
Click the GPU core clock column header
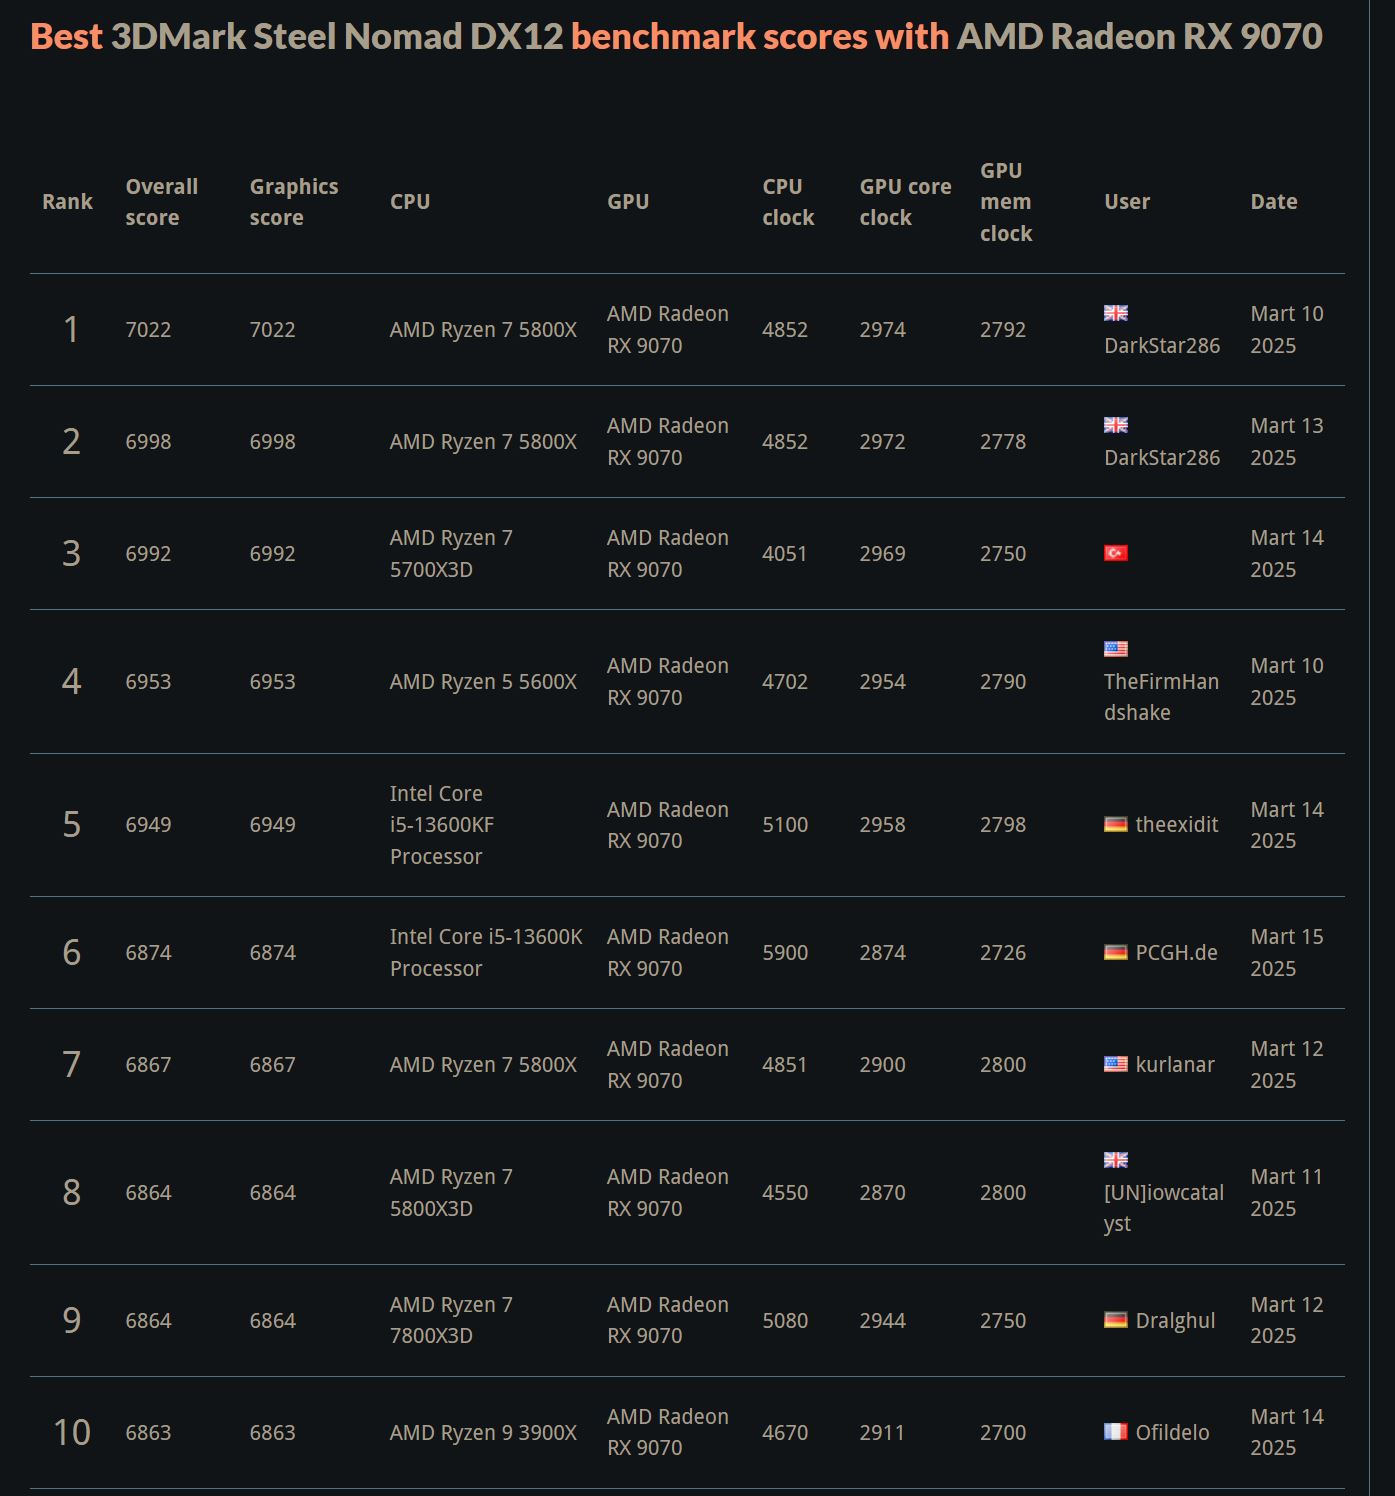[905, 202]
